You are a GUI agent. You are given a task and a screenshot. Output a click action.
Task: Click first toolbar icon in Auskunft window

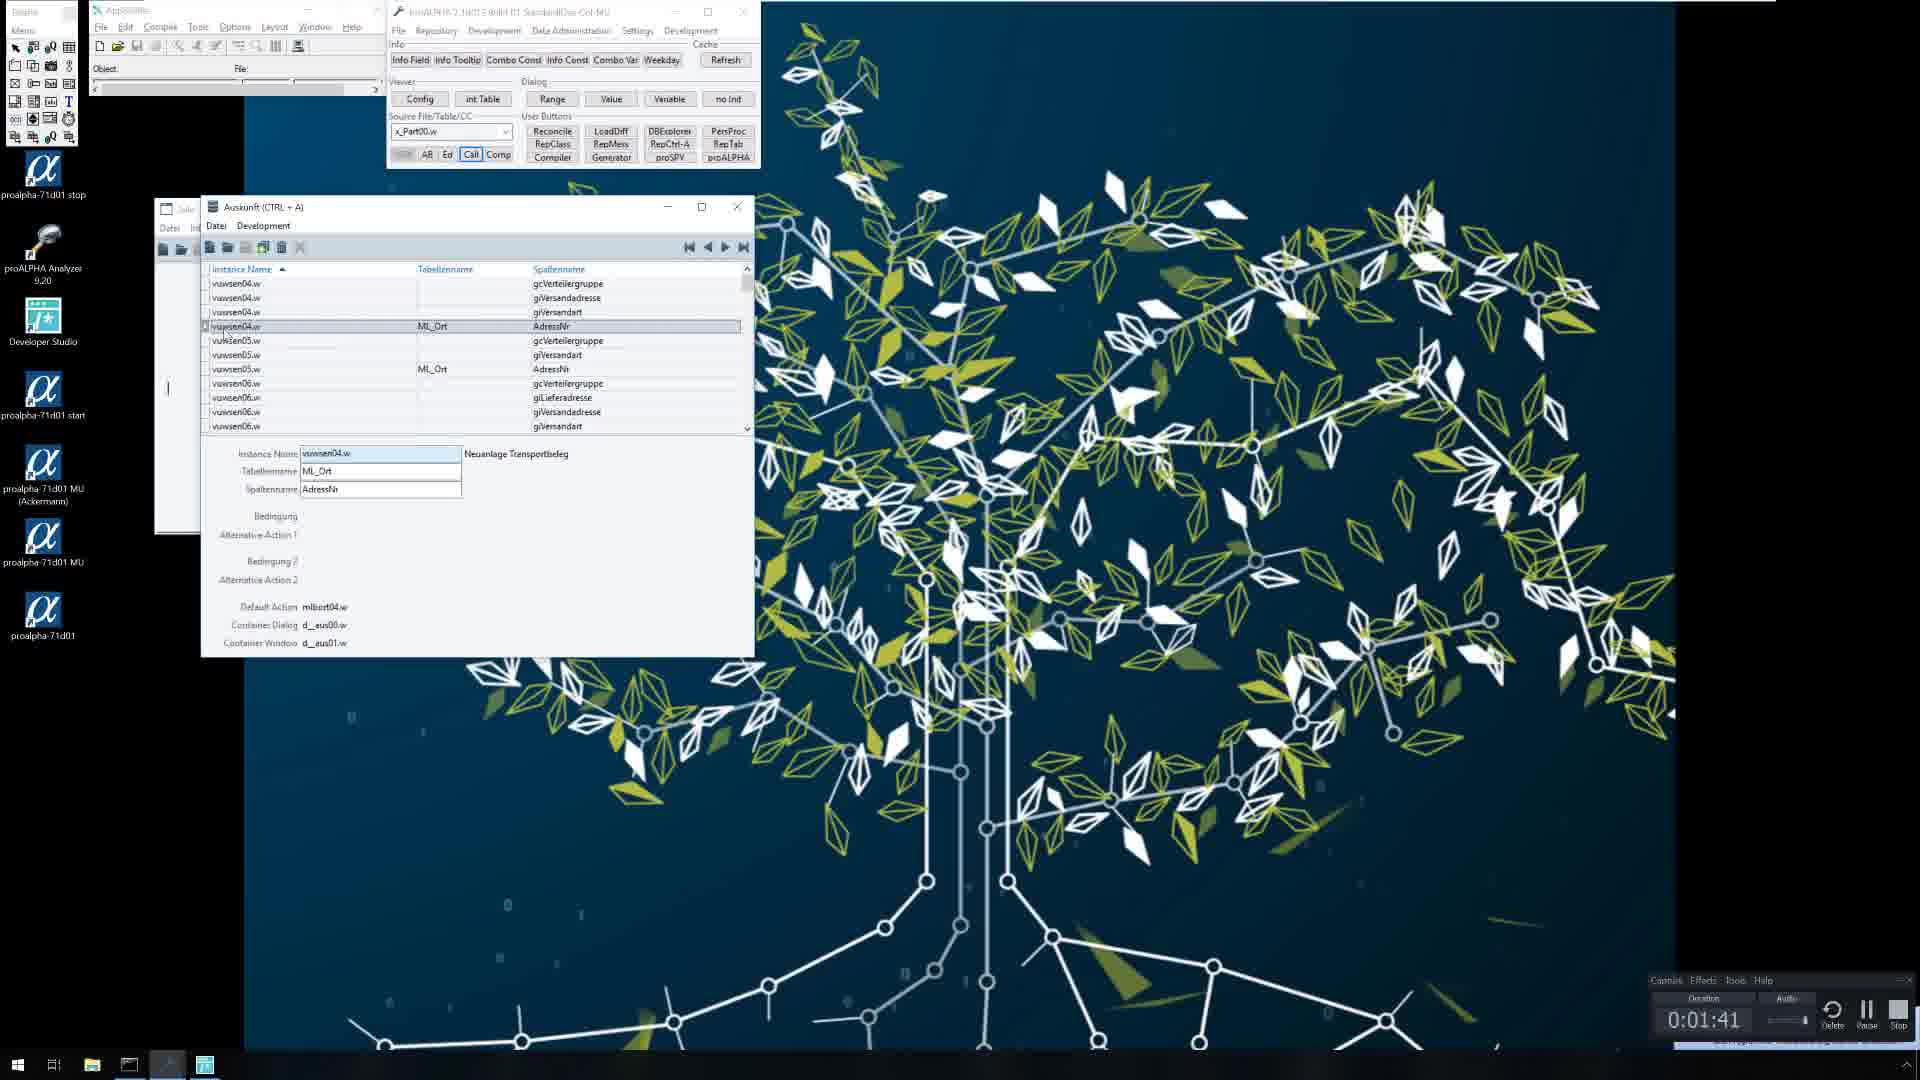(210, 247)
